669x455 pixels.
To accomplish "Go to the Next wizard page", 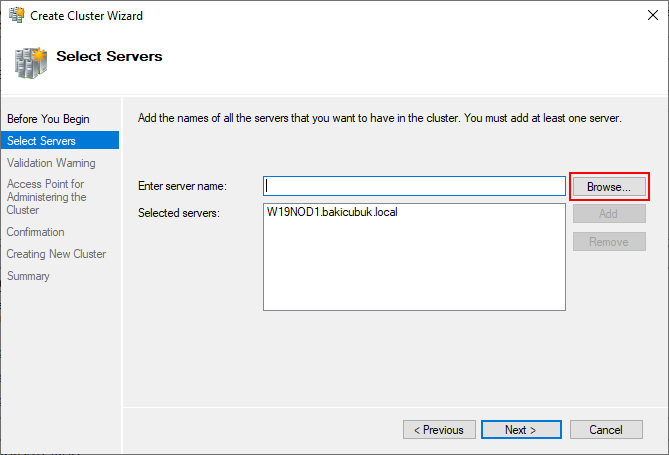I will click(x=521, y=430).
